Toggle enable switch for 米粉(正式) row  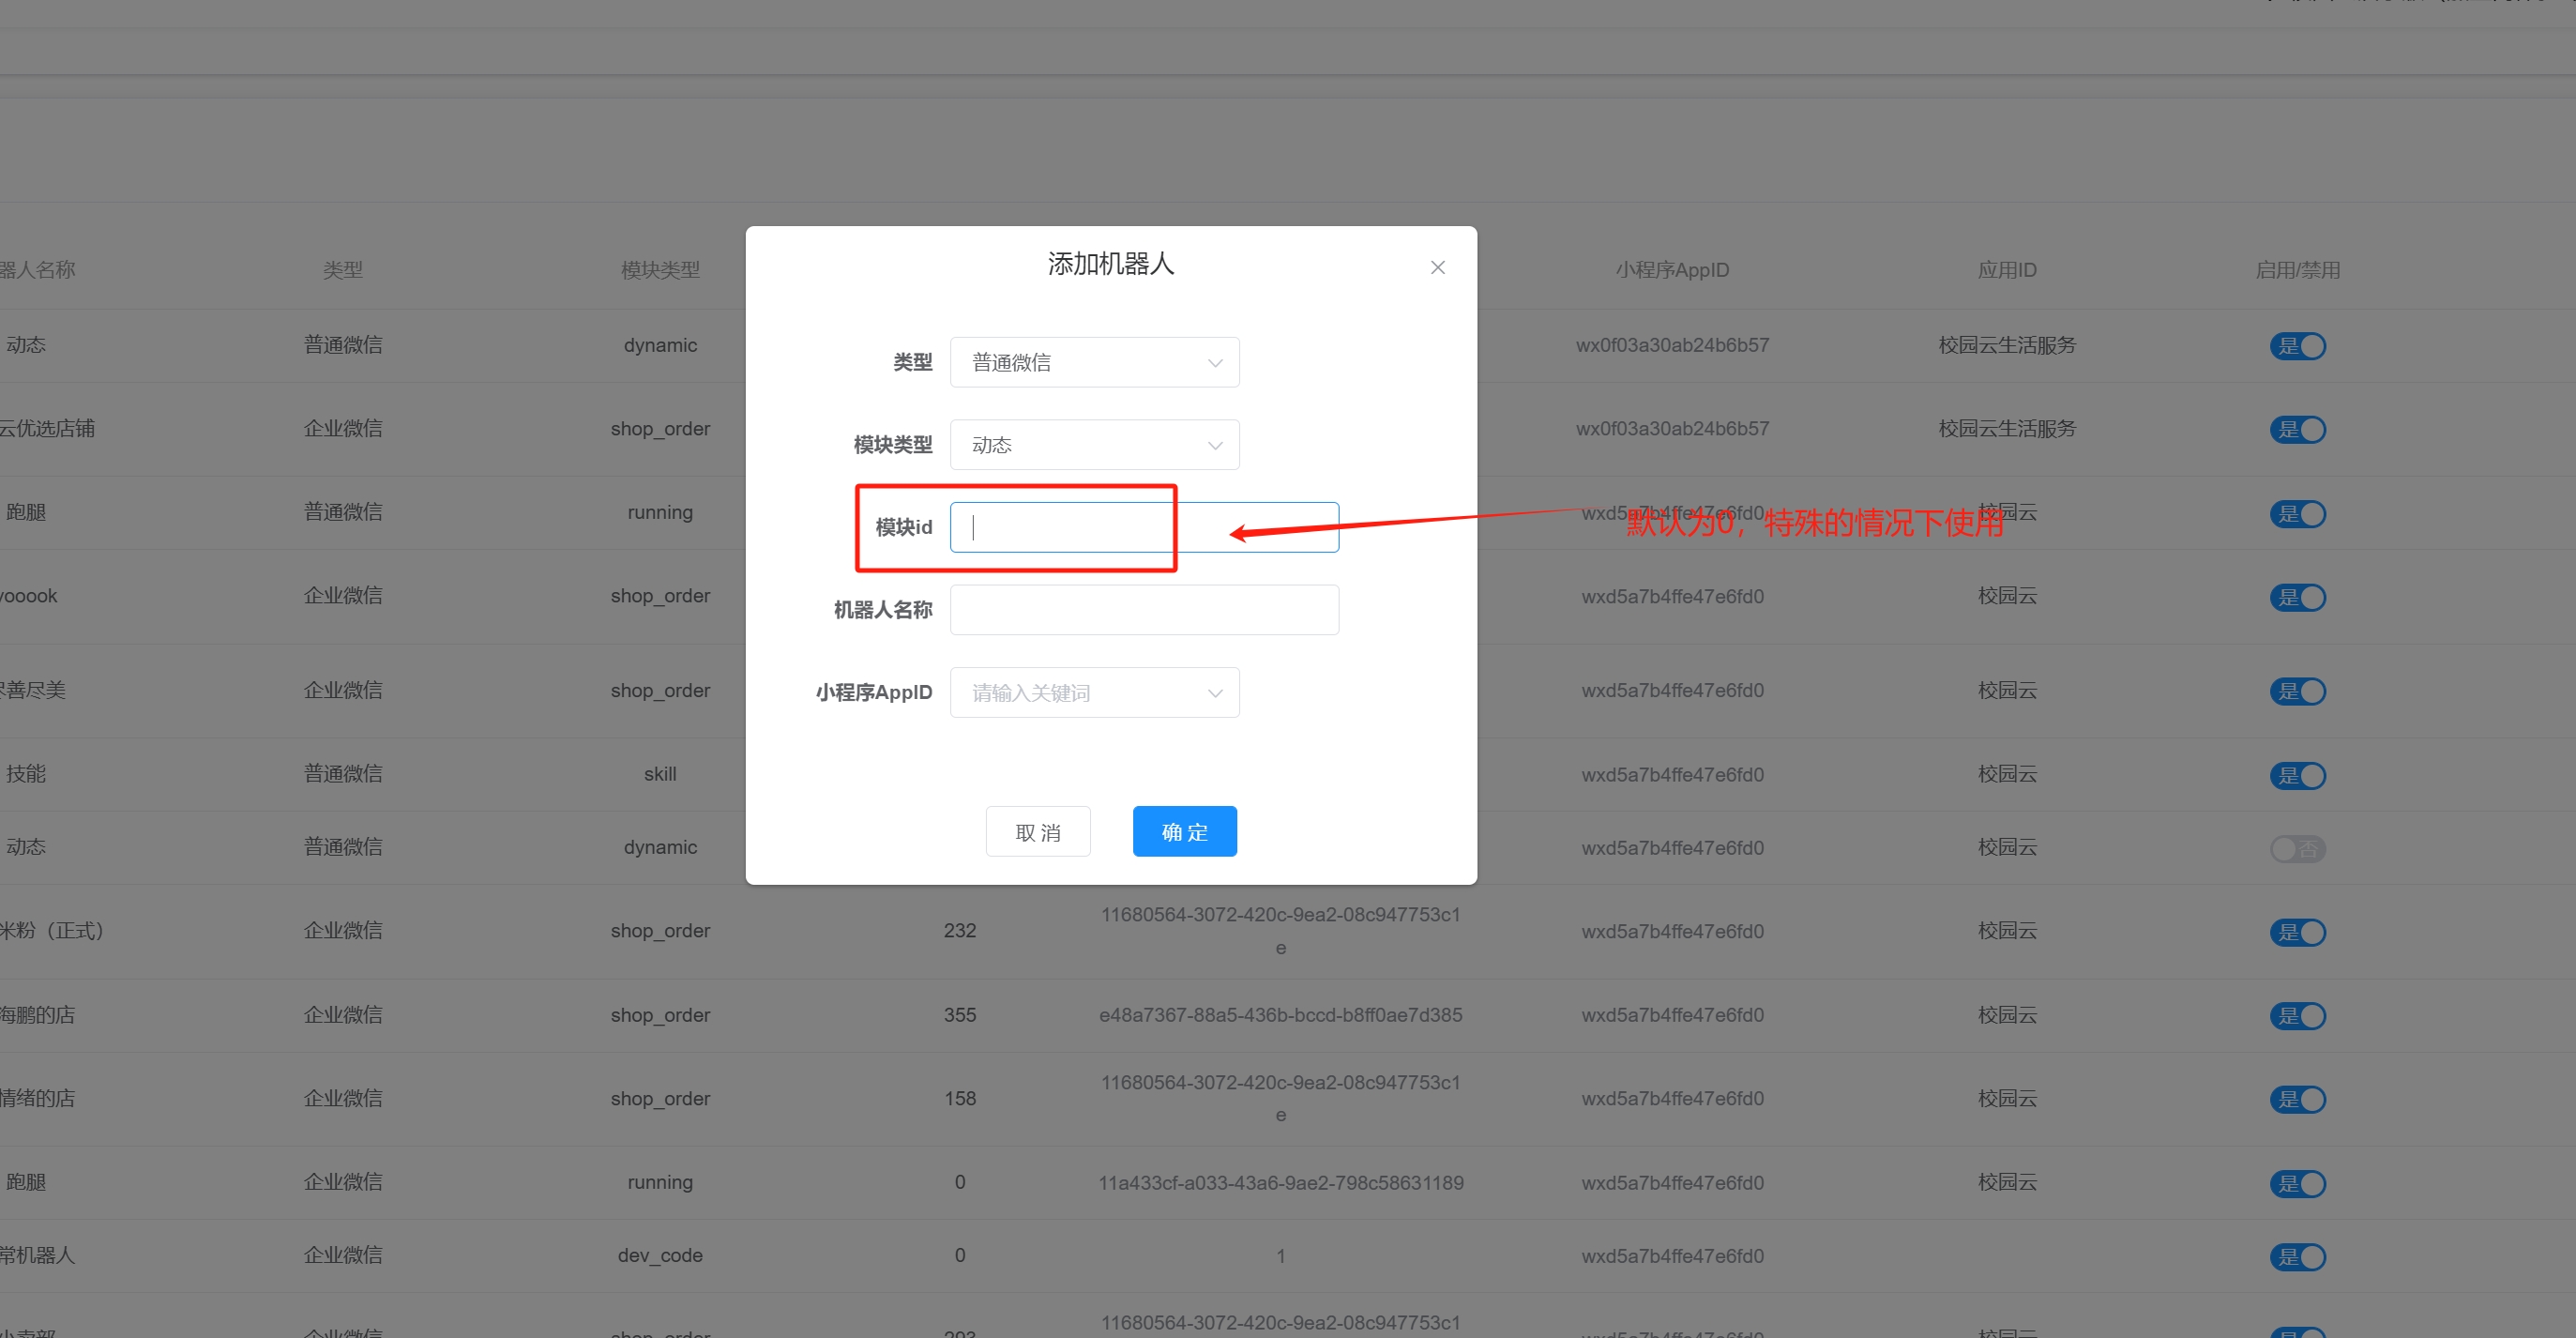[x=2298, y=933]
